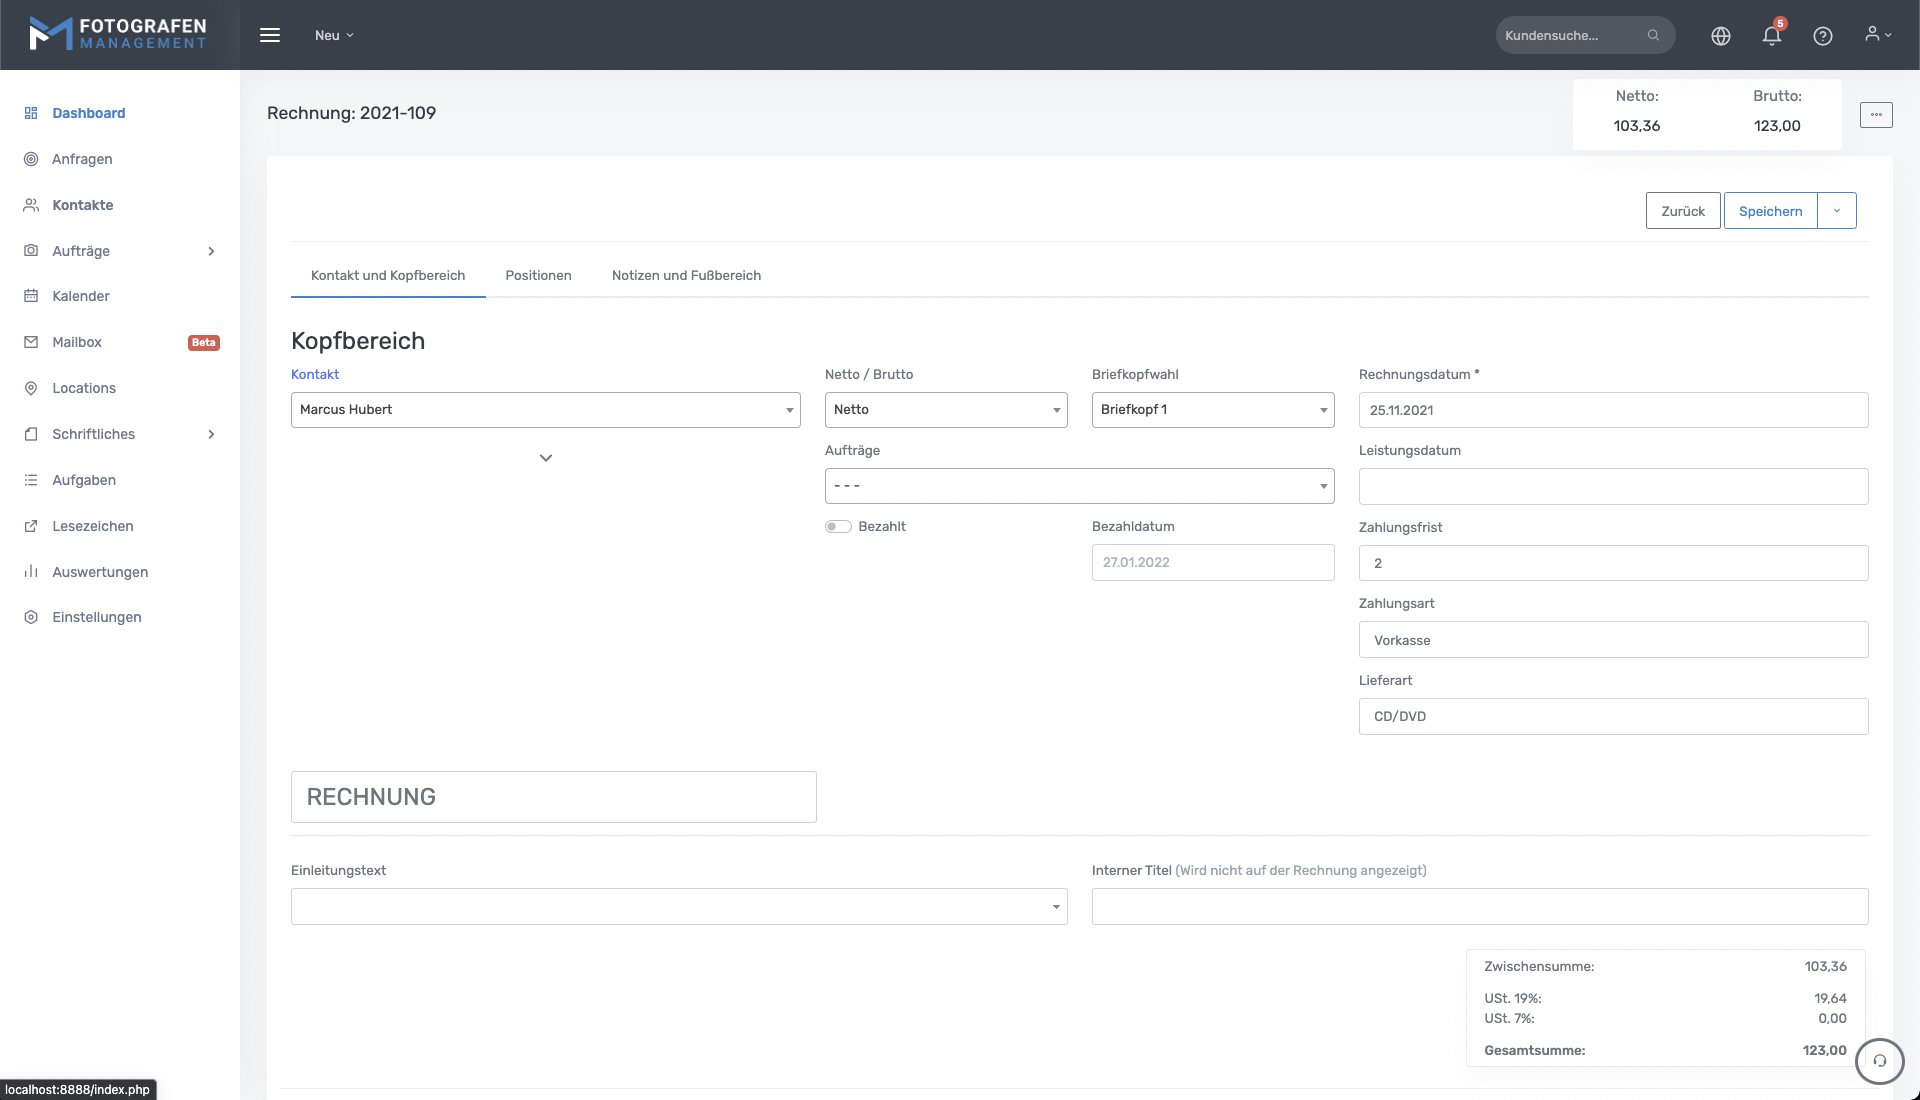Open Kalender in the sidebar
The height and width of the screenshot is (1100, 1920).
(x=81, y=296)
